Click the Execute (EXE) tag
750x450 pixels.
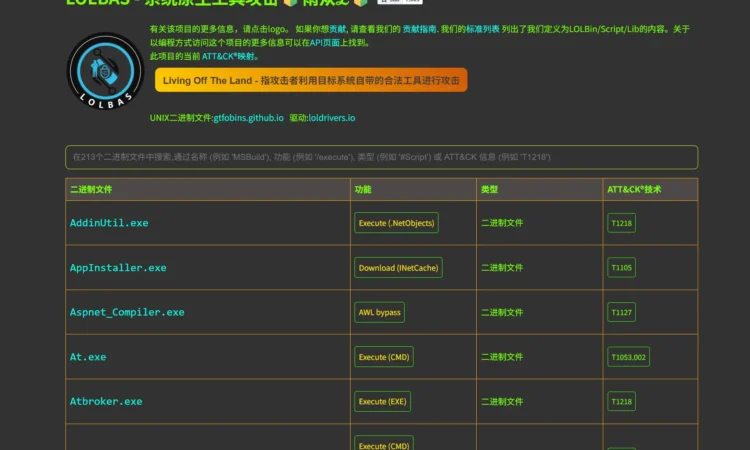[x=383, y=402]
